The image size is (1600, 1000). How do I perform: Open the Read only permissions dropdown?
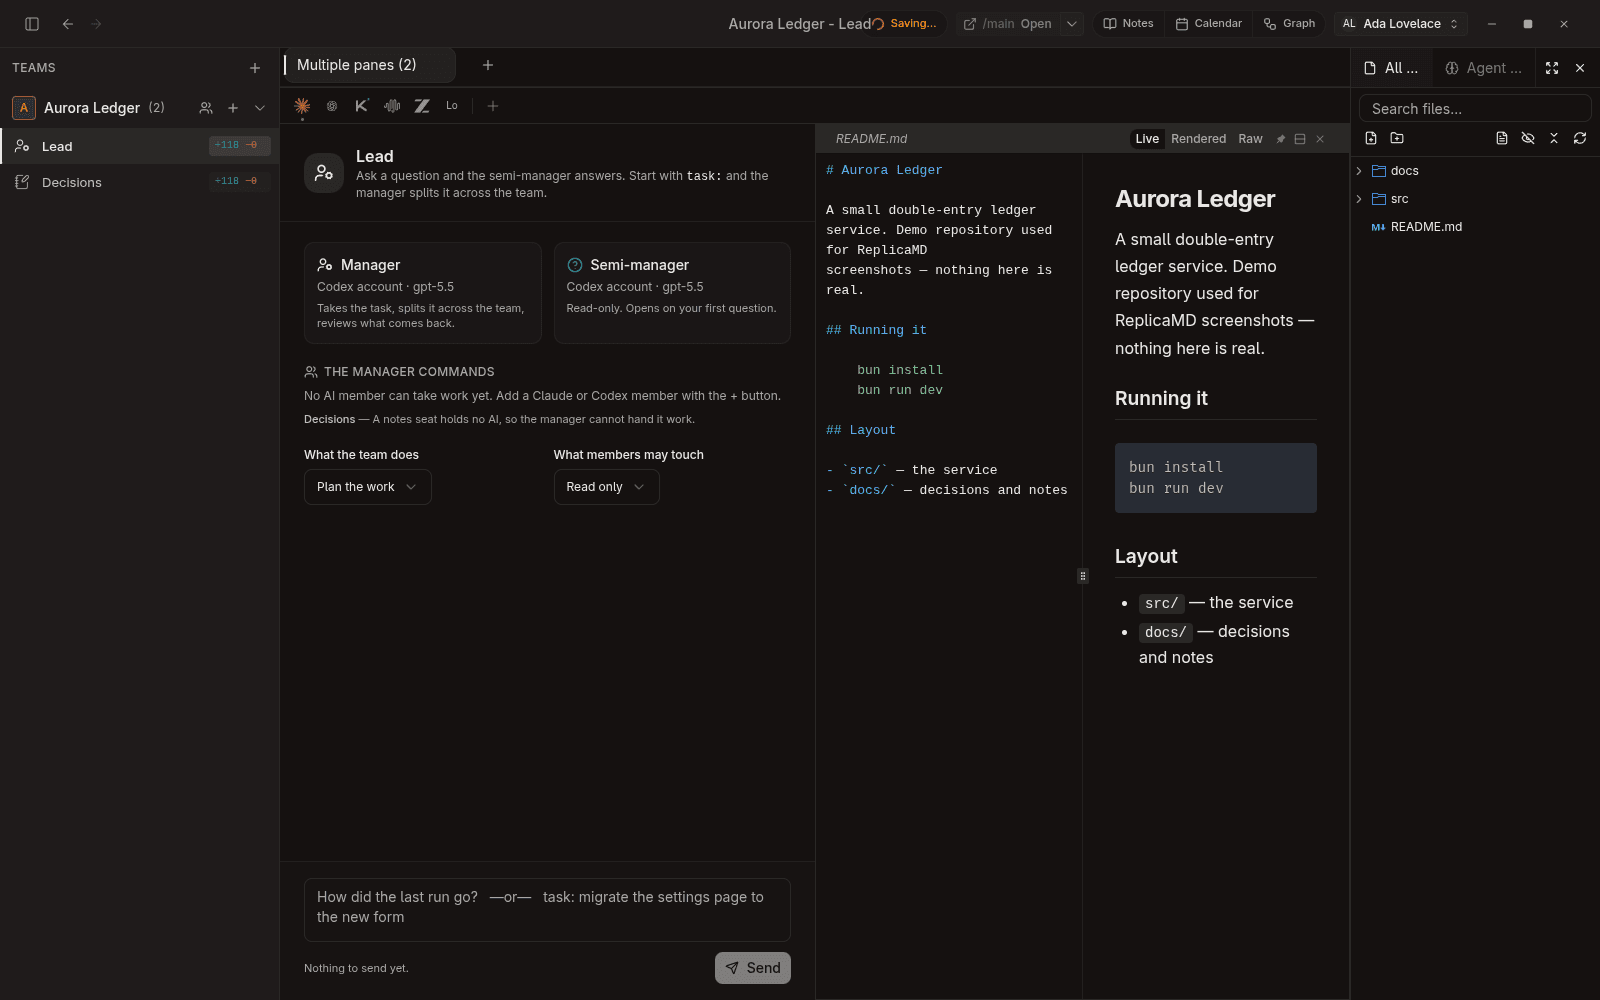coord(606,487)
